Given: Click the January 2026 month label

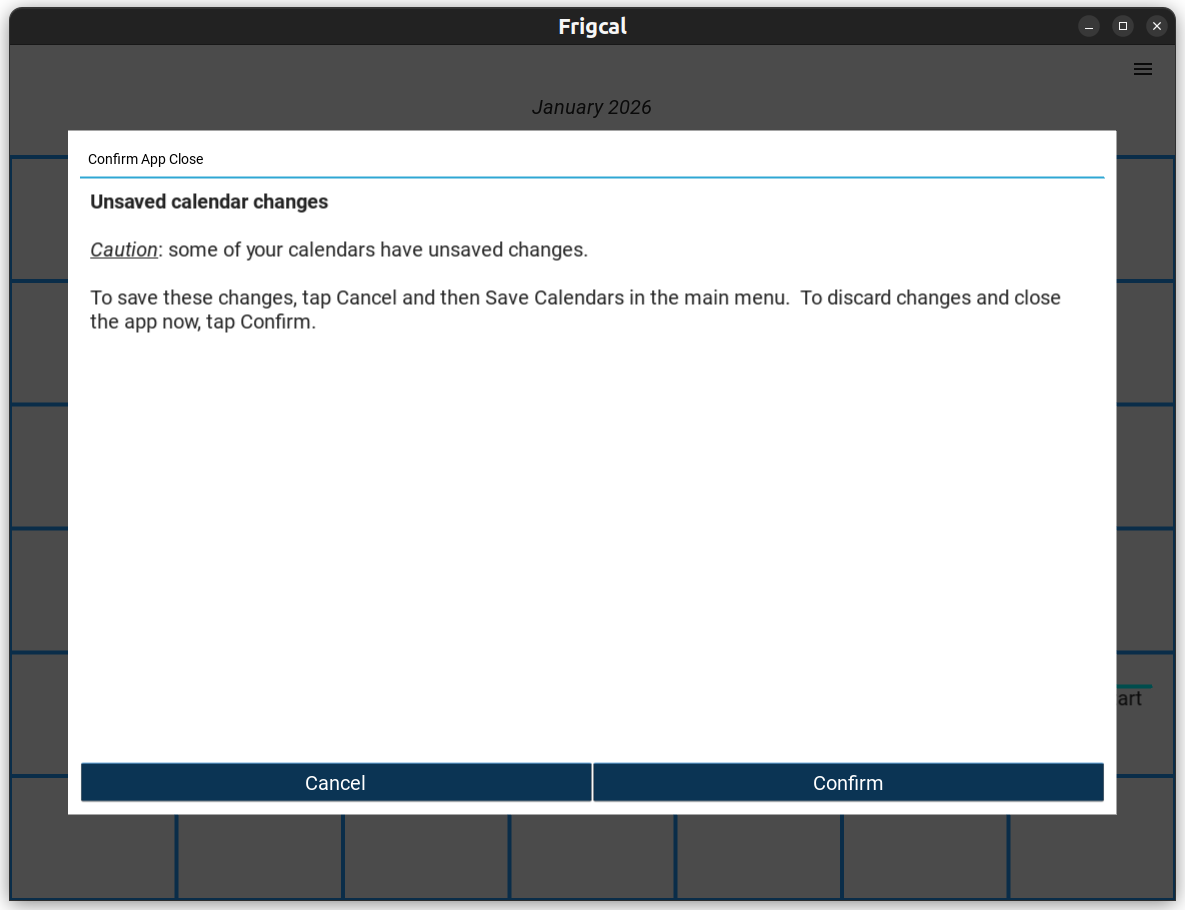Looking at the screenshot, I should pyautogui.click(x=591, y=107).
